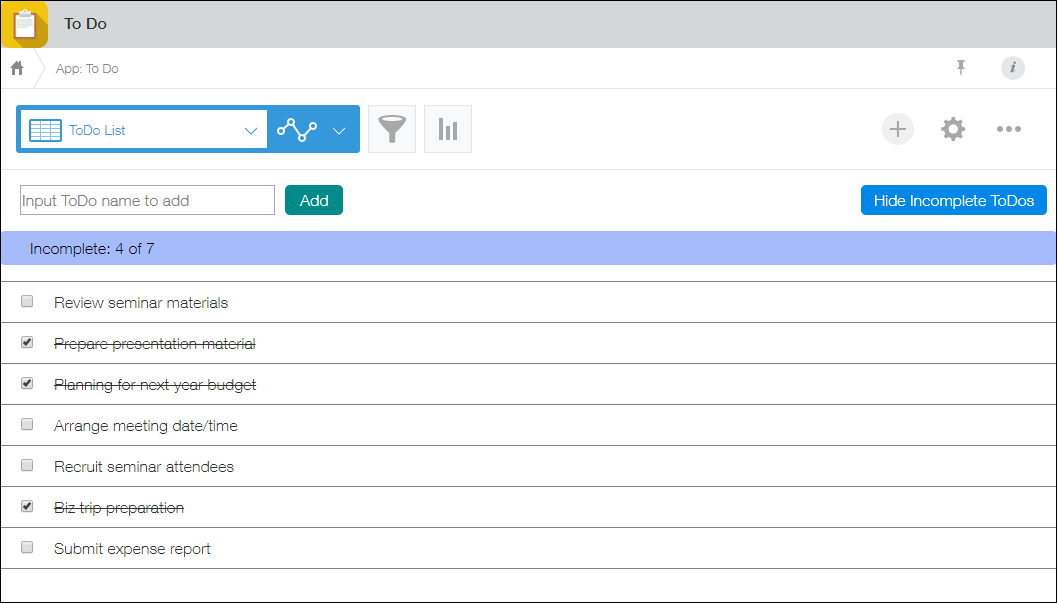The width and height of the screenshot is (1057, 603).
Task: Uncheck the Biz trip preparation checkbox
Action: (26, 506)
